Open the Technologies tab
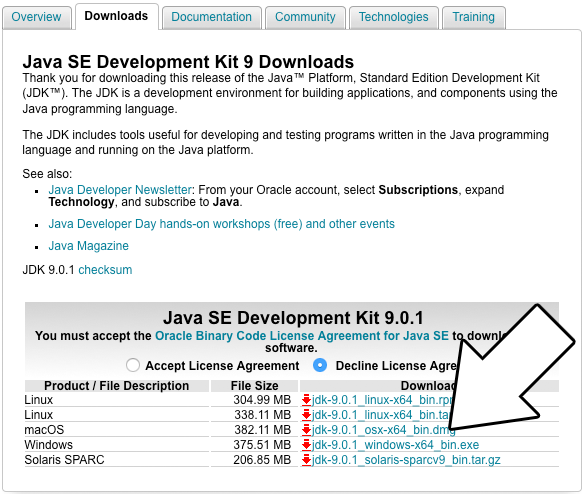The height and width of the screenshot is (494, 585). (394, 17)
